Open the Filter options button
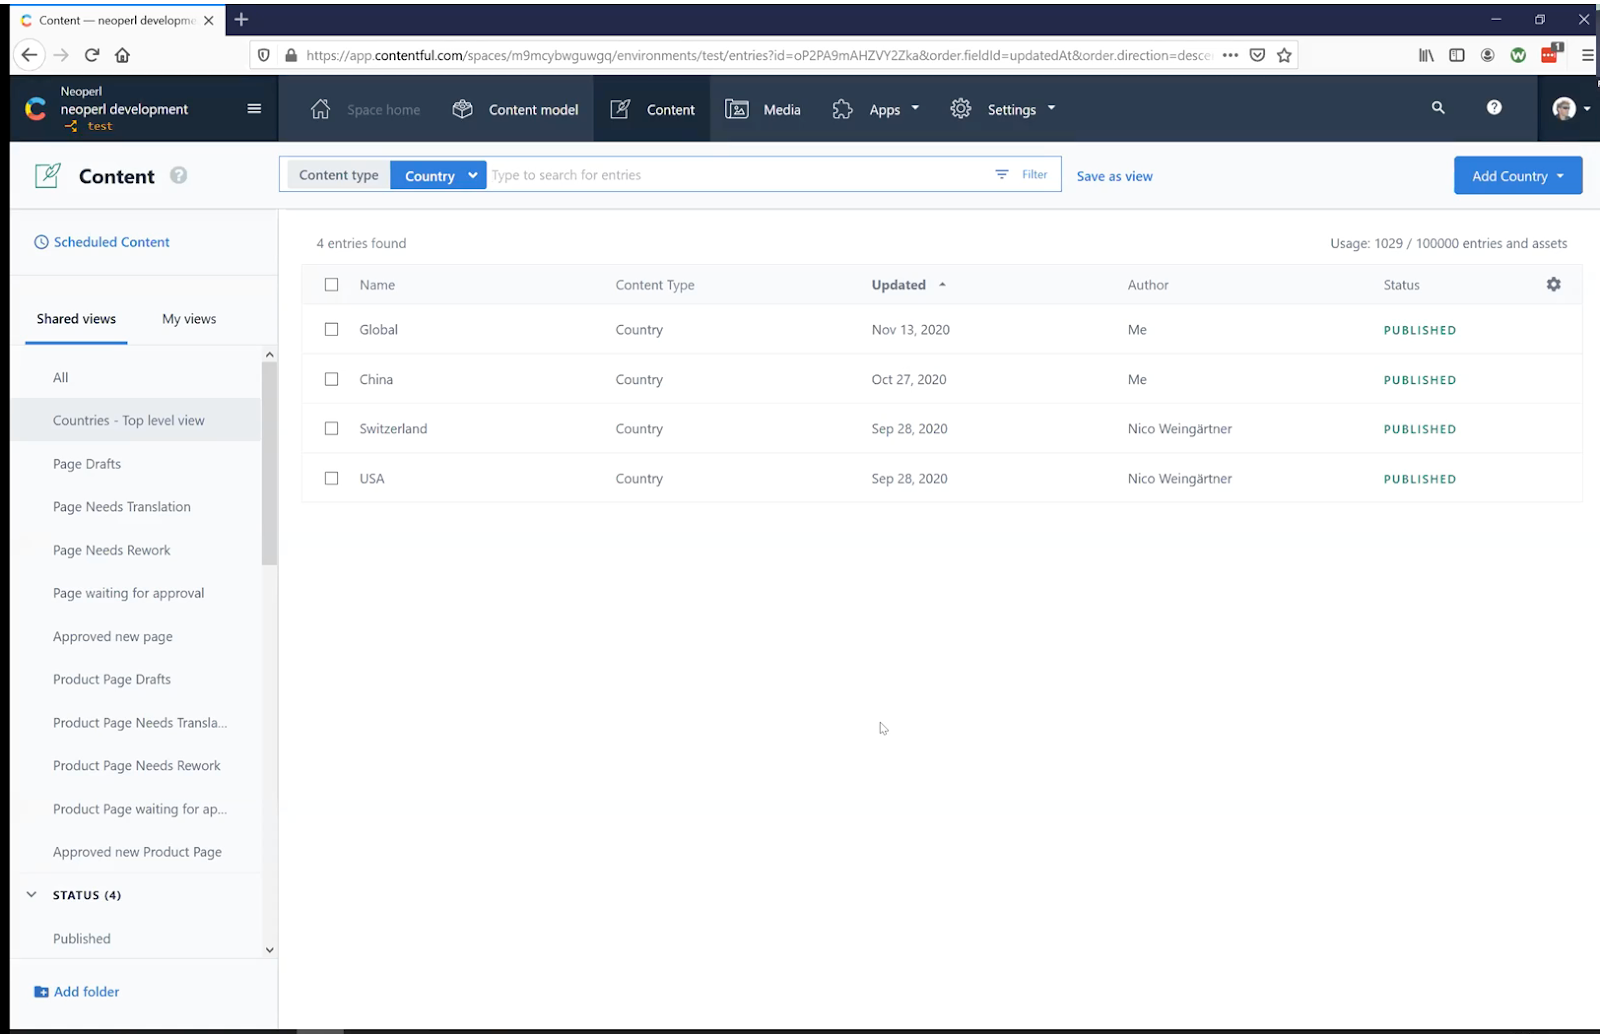 pos(1021,175)
